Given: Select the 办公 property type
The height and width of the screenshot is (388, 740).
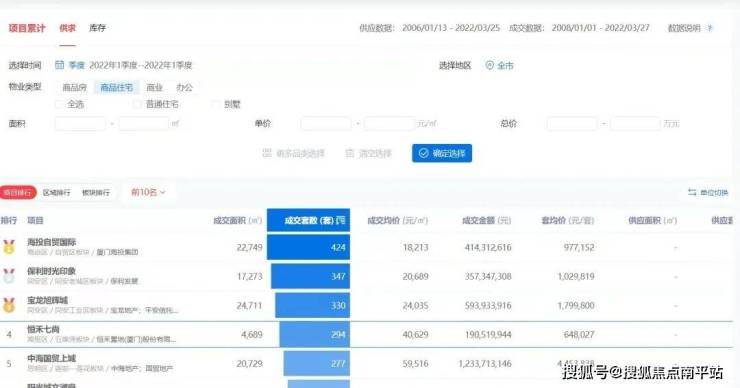Looking at the screenshot, I should [185, 87].
